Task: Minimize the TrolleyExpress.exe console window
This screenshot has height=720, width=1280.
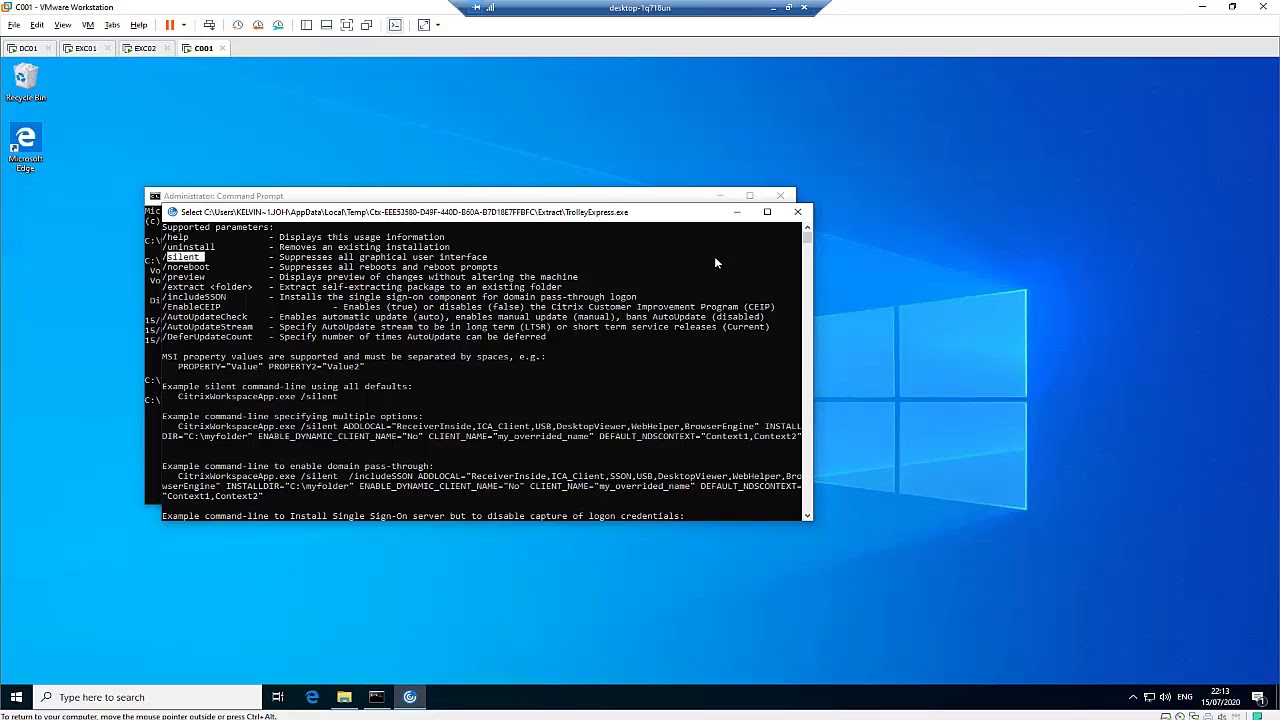Action: (x=737, y=212)
